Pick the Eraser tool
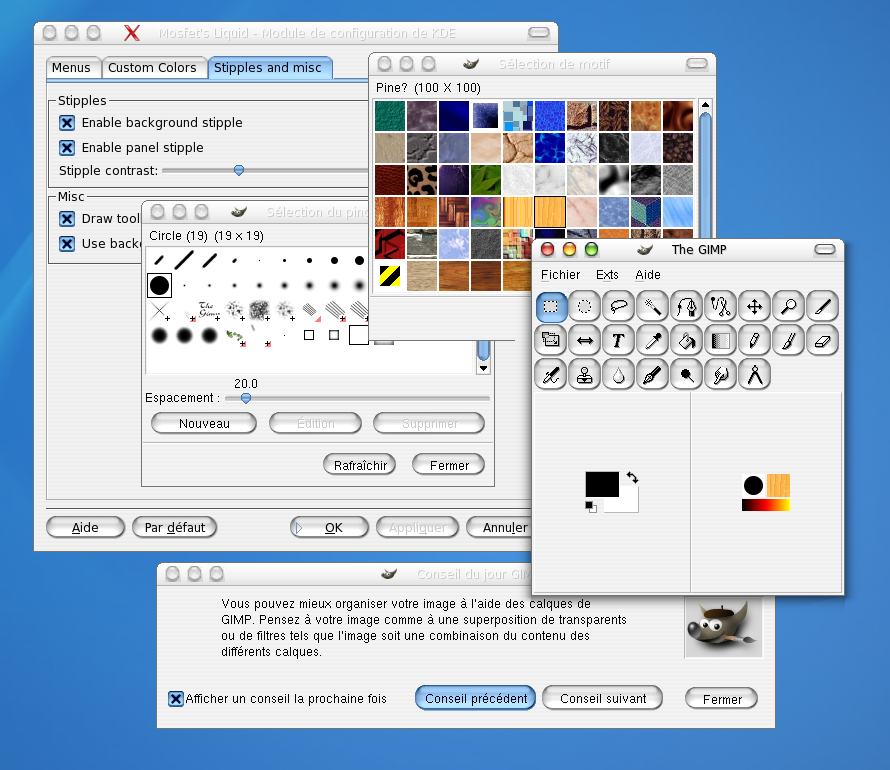This screenshot has width=890, height=770. (823, 340)
